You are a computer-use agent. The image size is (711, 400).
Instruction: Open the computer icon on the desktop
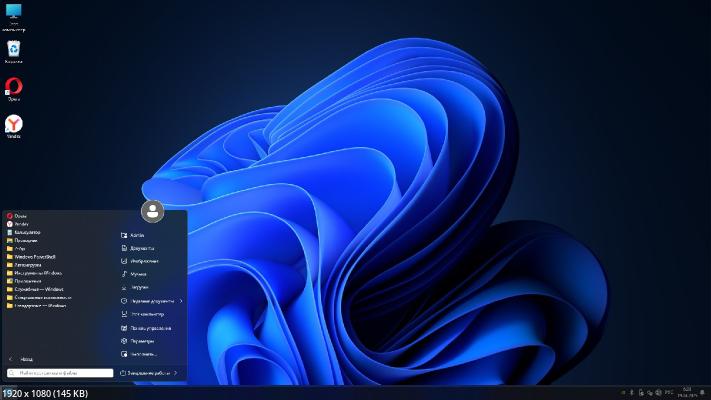14,16
